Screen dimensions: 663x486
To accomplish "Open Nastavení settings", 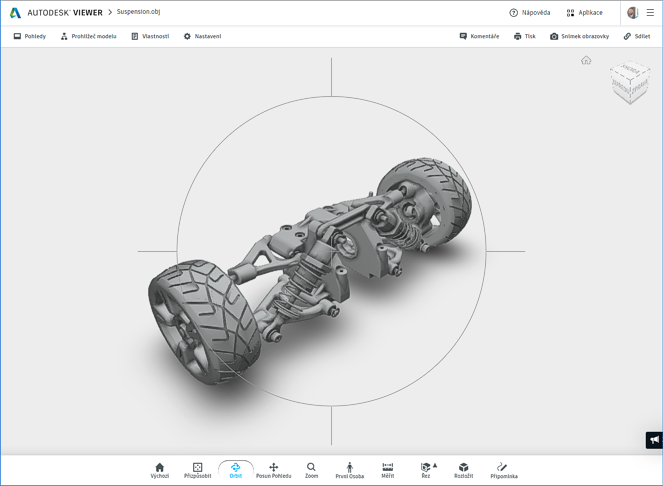I will click(x=202, y=36).
